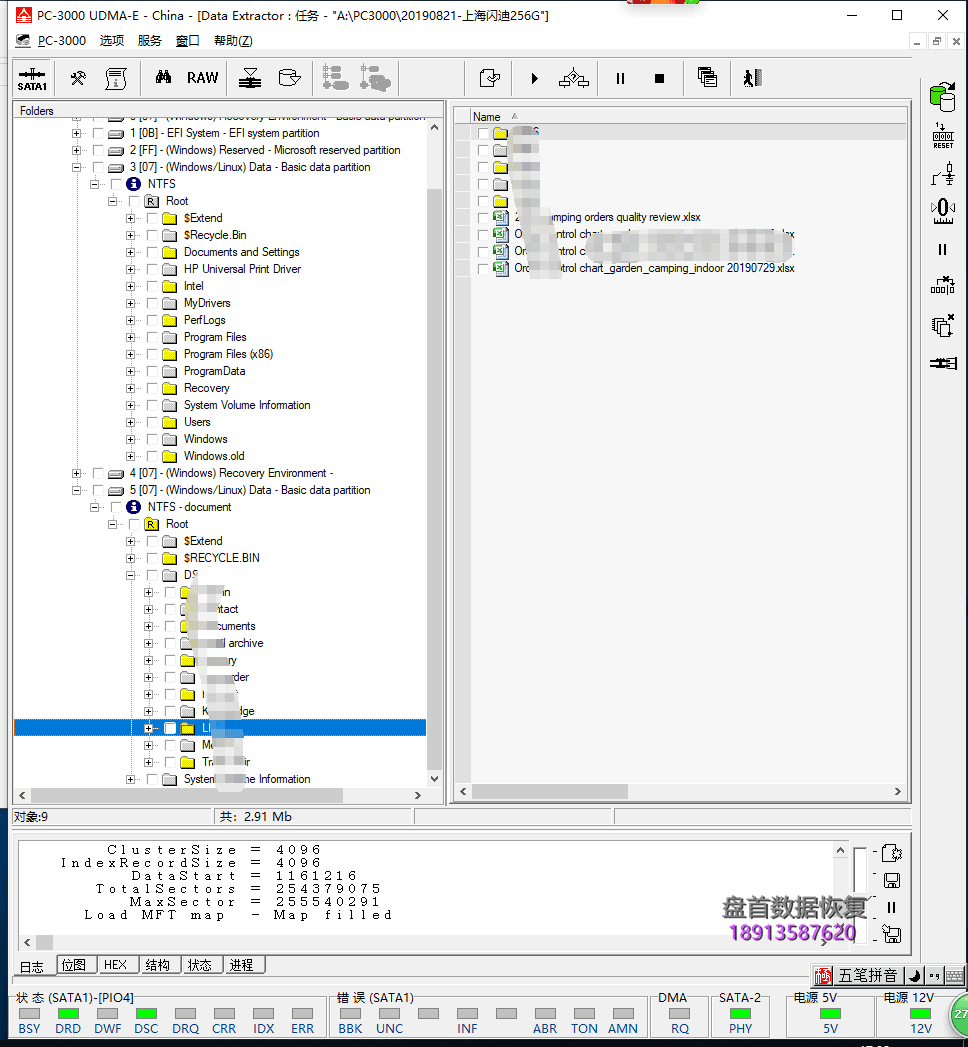The image size is (968, 1047).
Task: Click the disk map toolbar icon next to RAW
Action: [x=250, y=78]
